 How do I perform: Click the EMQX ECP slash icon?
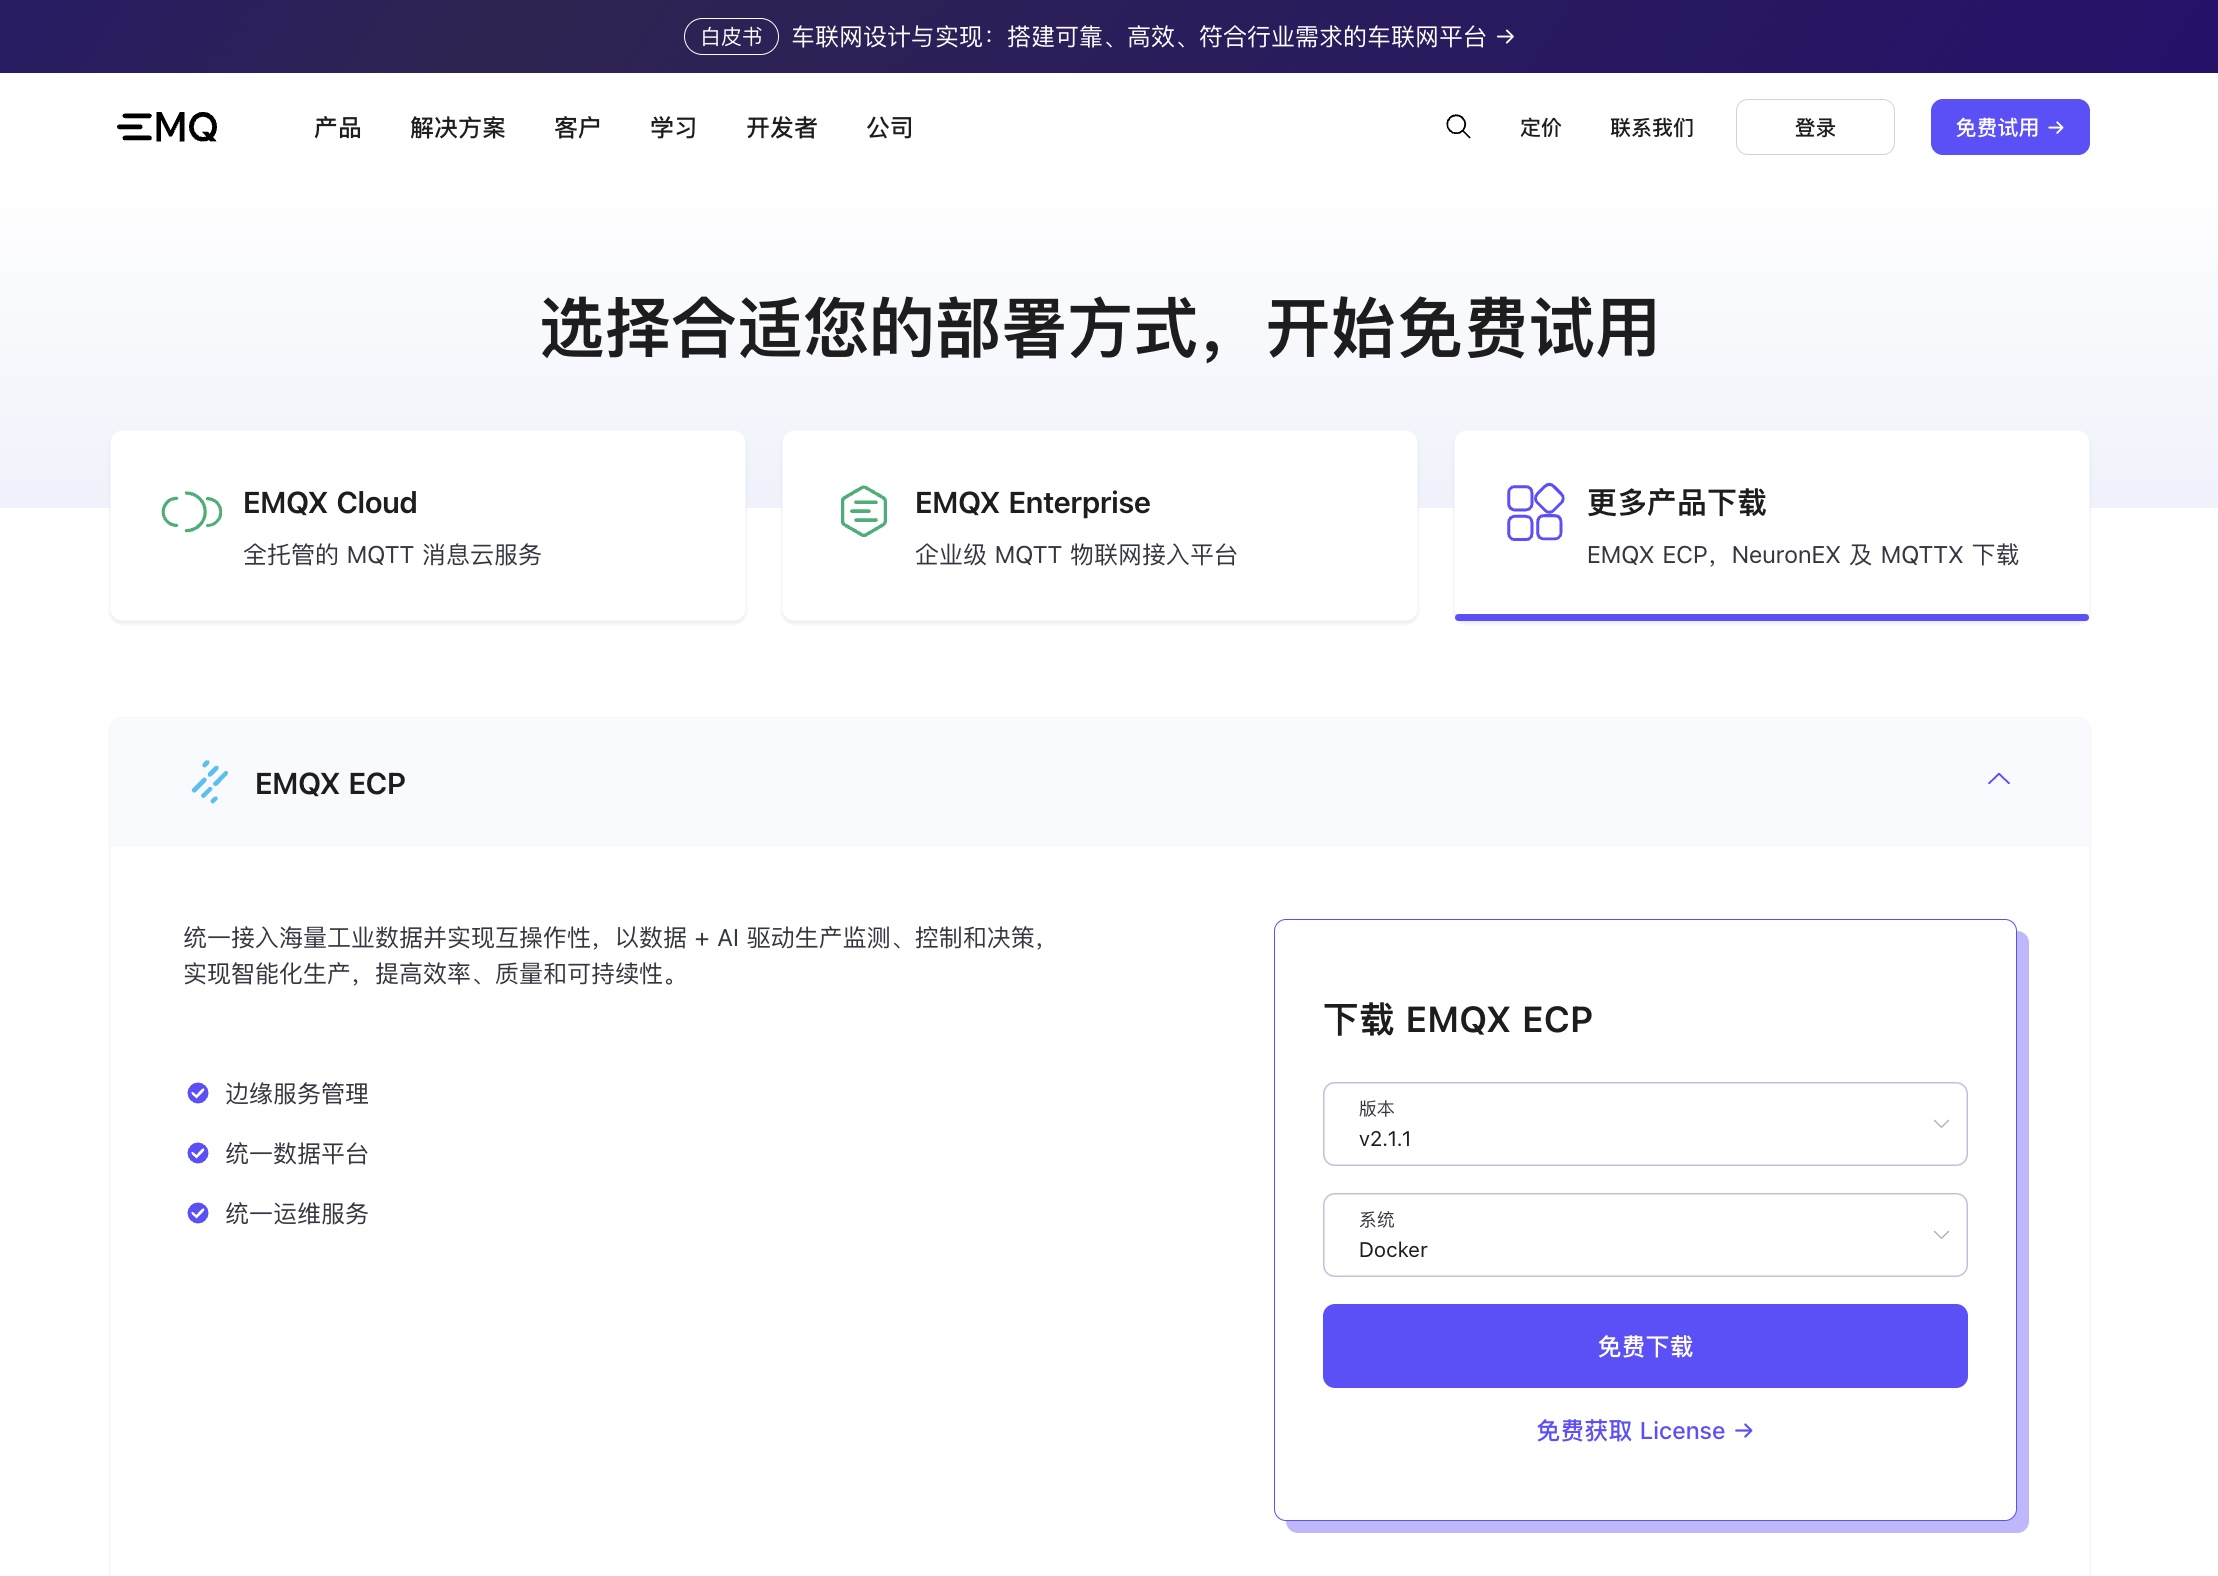tap(209, 782)
